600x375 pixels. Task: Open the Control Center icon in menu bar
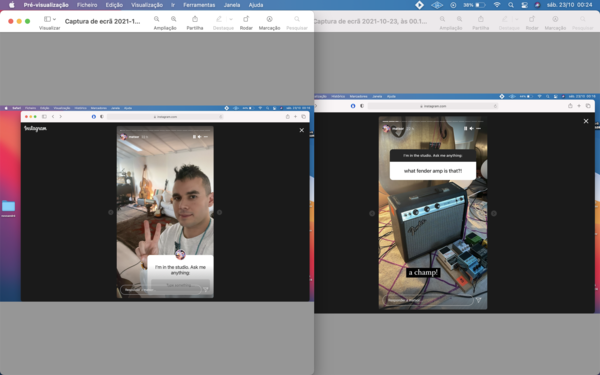[524, 5]
